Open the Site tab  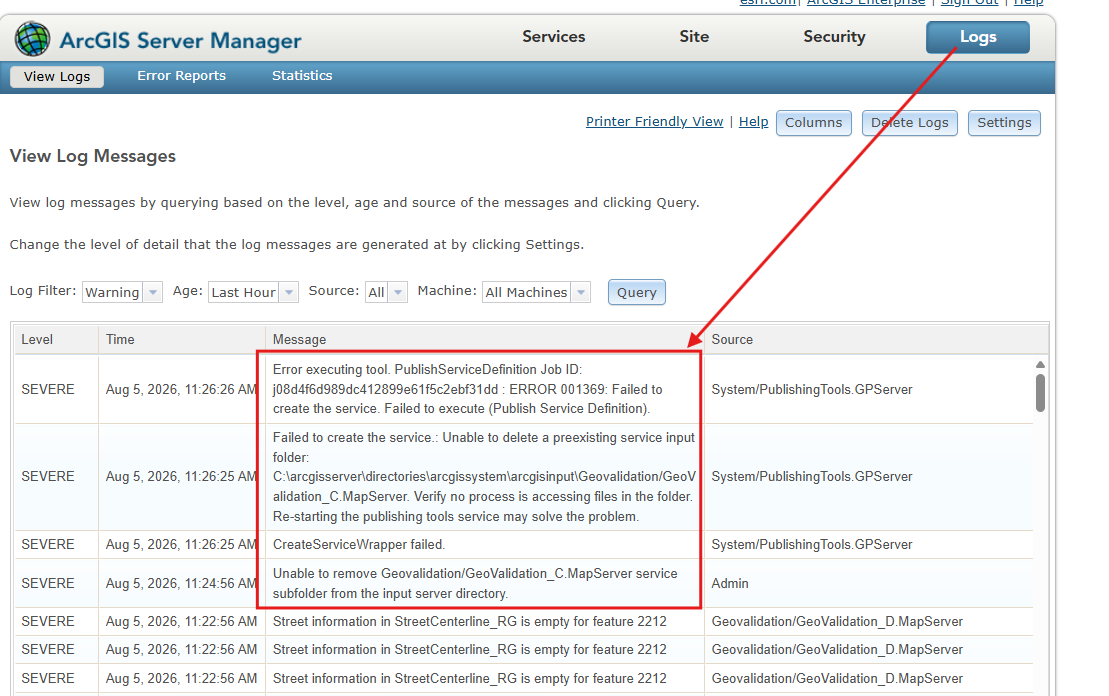coord(694,37)
